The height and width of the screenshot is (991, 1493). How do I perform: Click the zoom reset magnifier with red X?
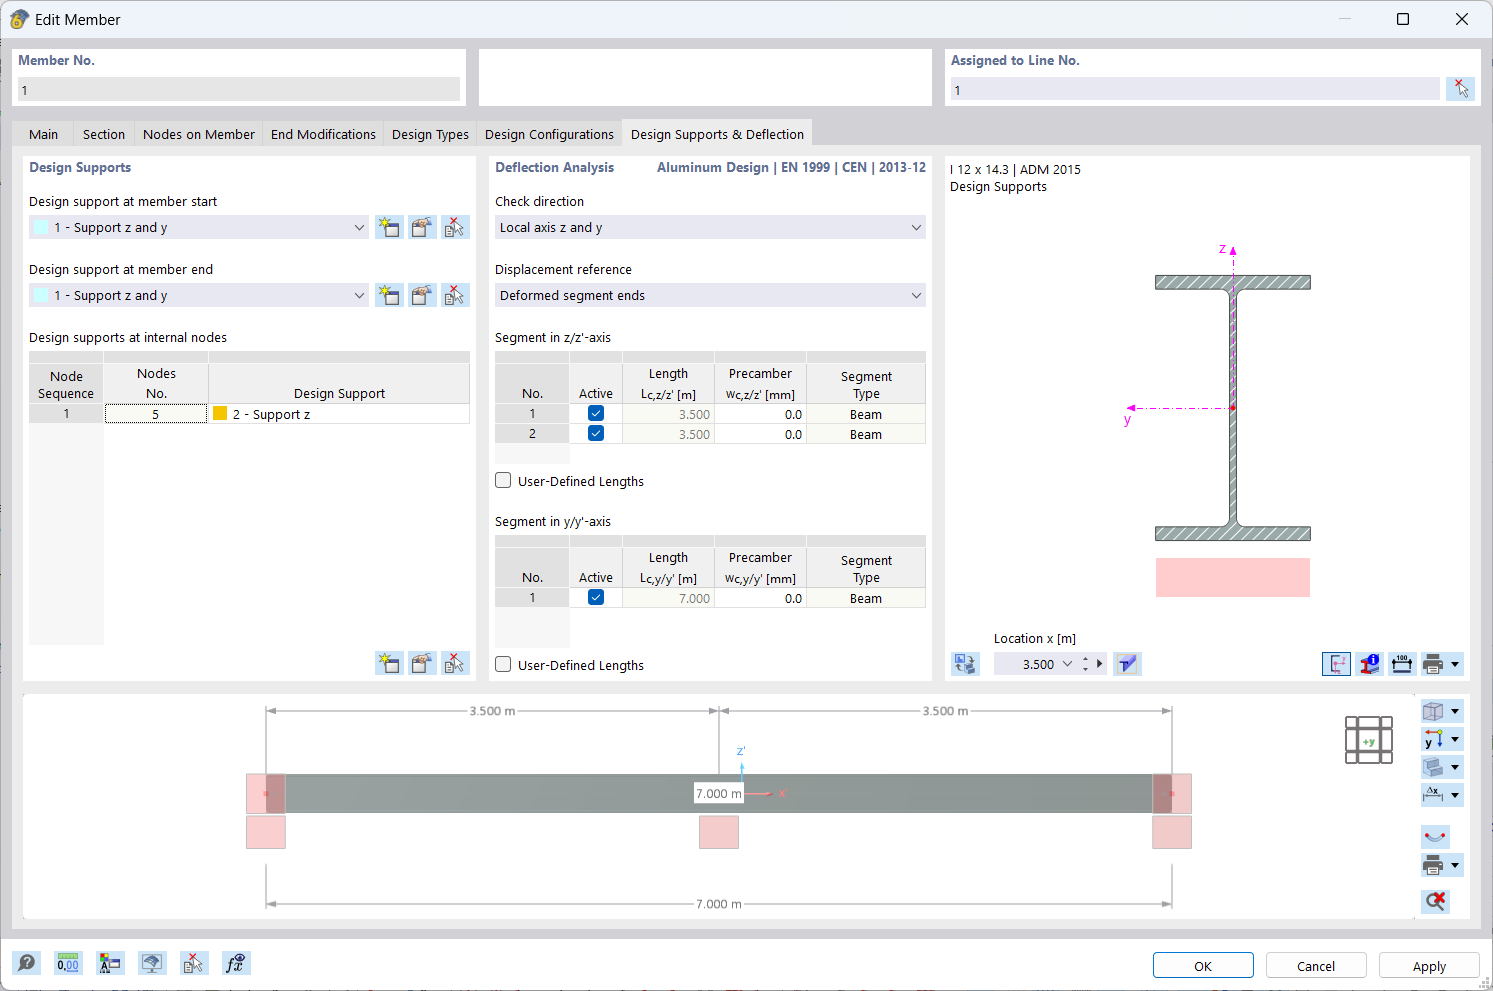(1434, 901)
